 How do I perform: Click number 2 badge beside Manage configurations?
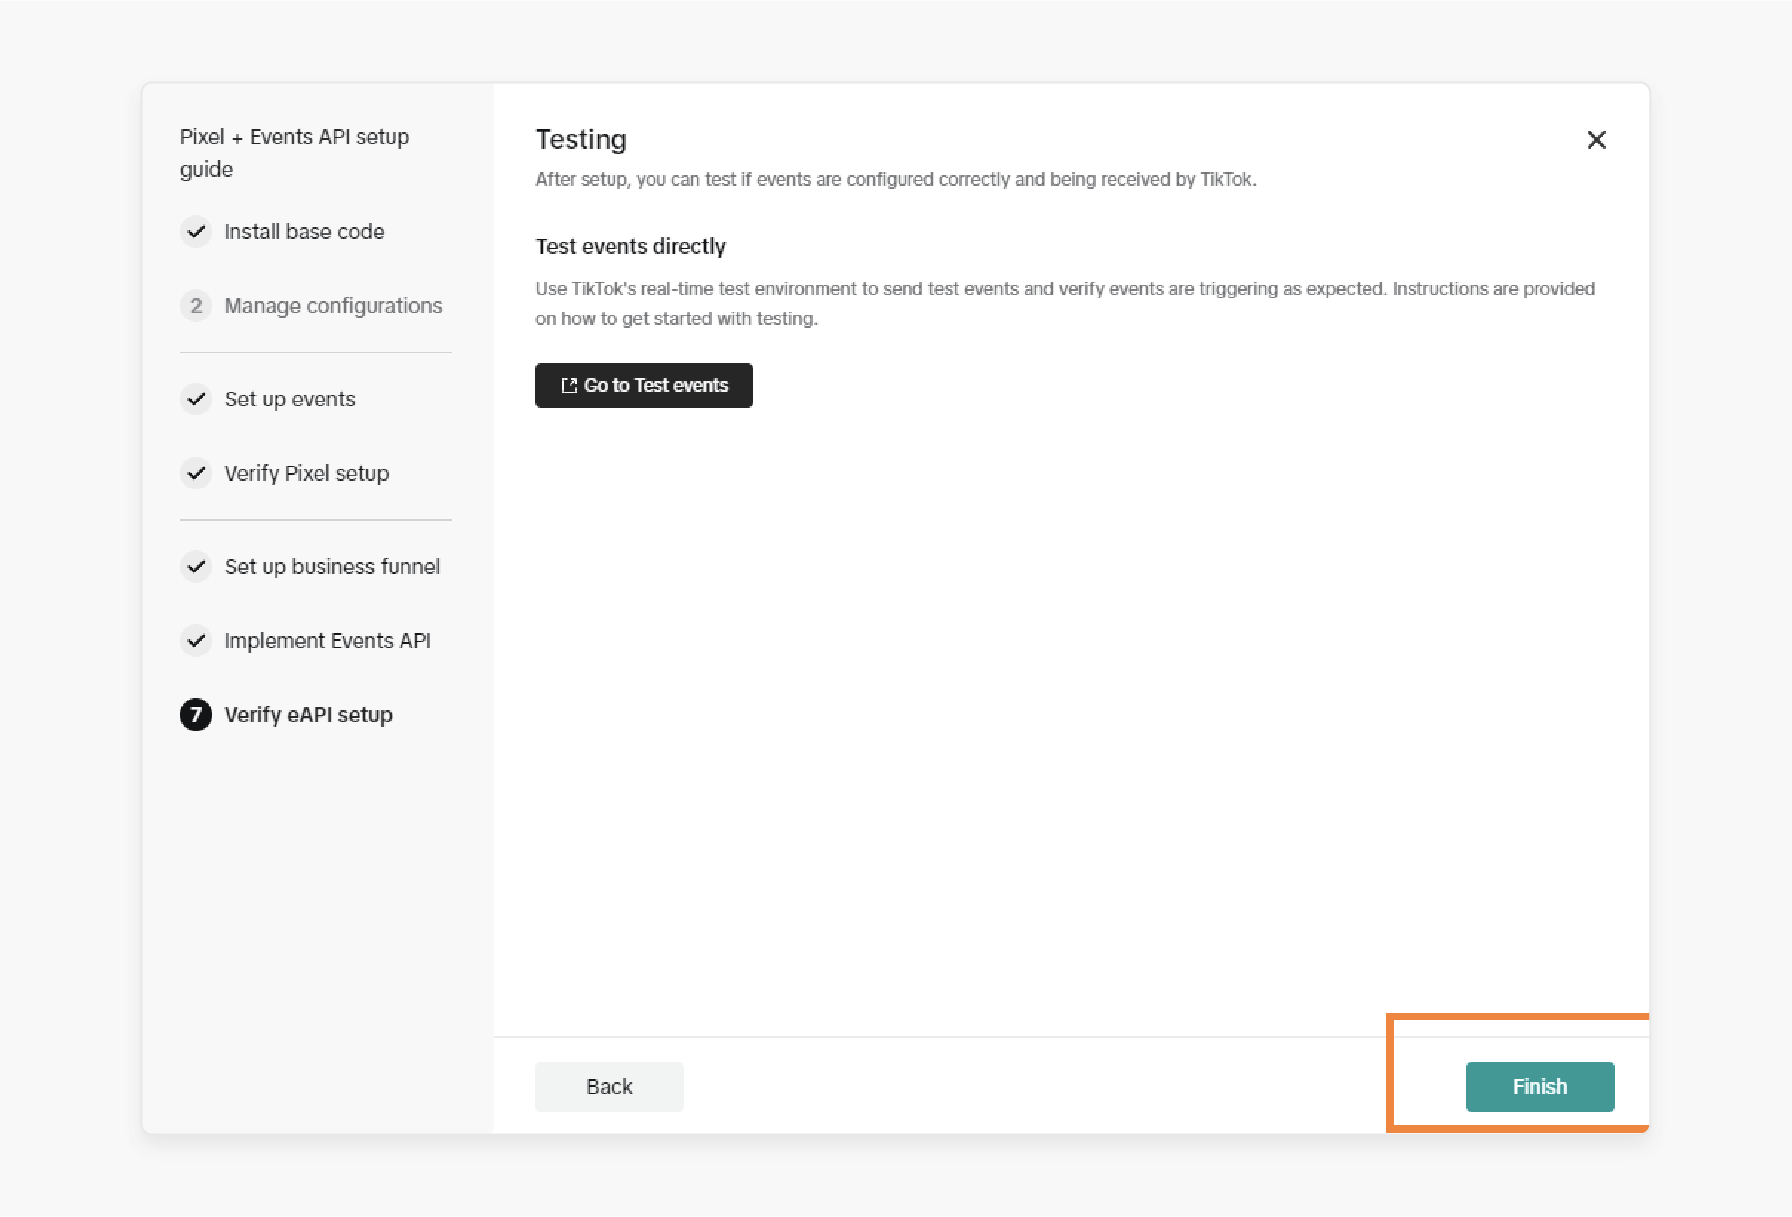(x=196, y=306)
